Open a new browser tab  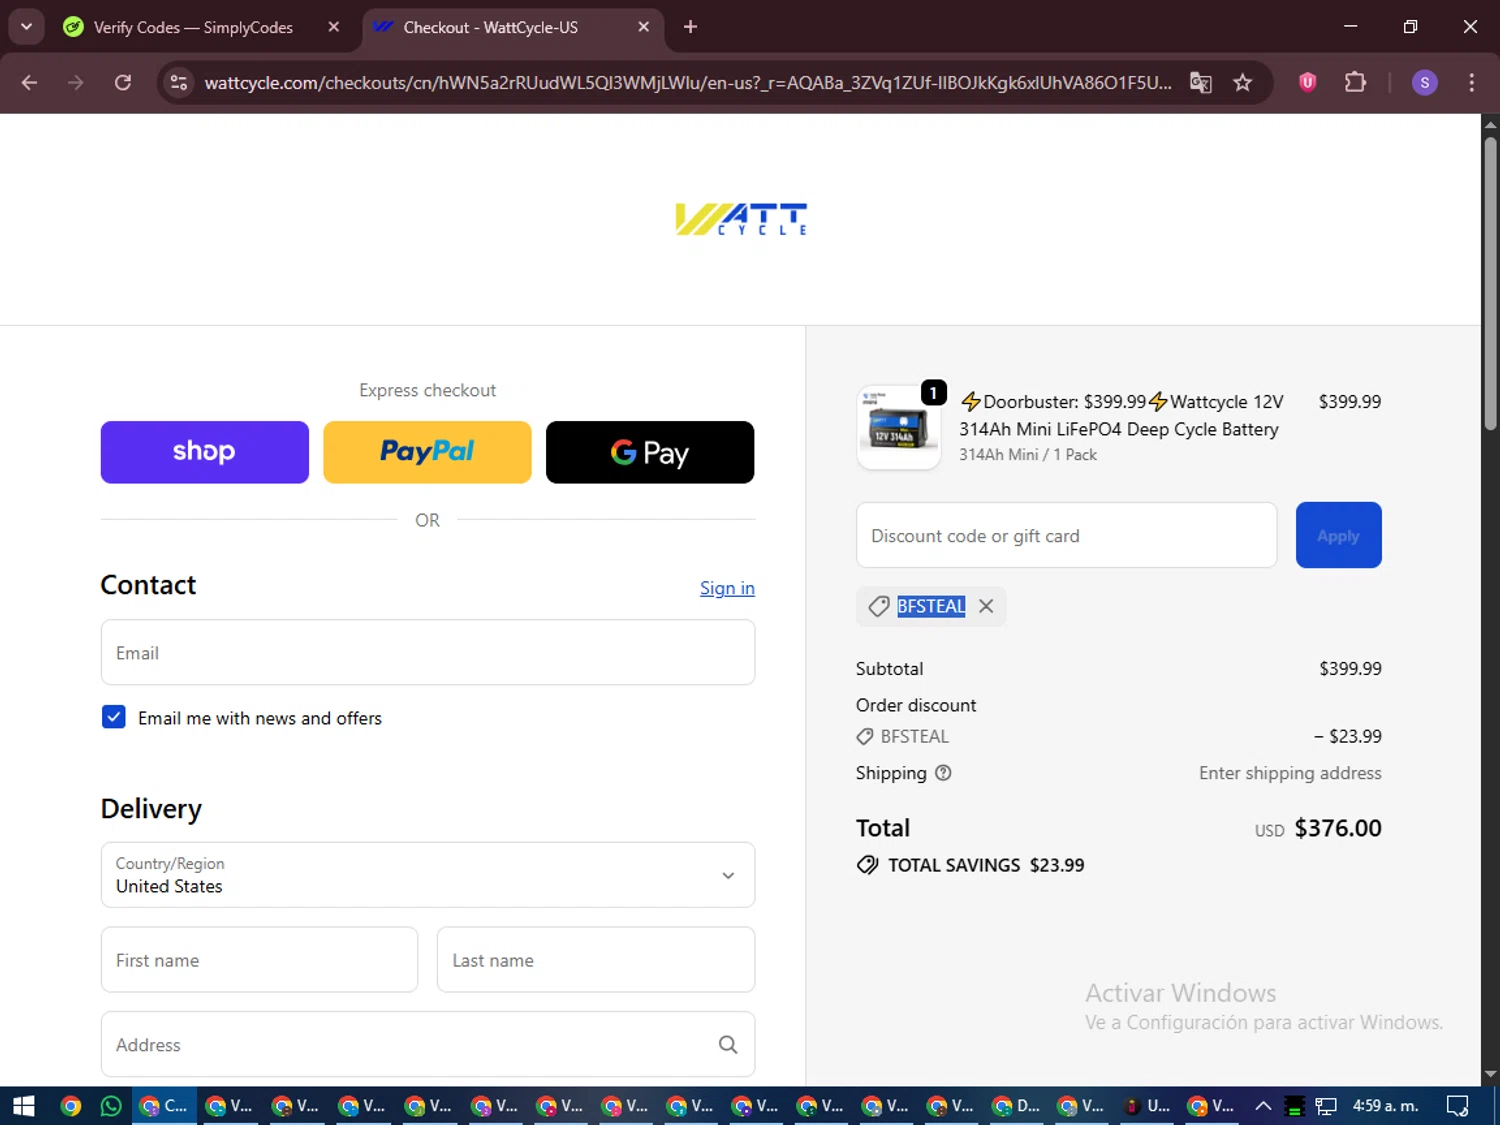click(x=690, y=27)
